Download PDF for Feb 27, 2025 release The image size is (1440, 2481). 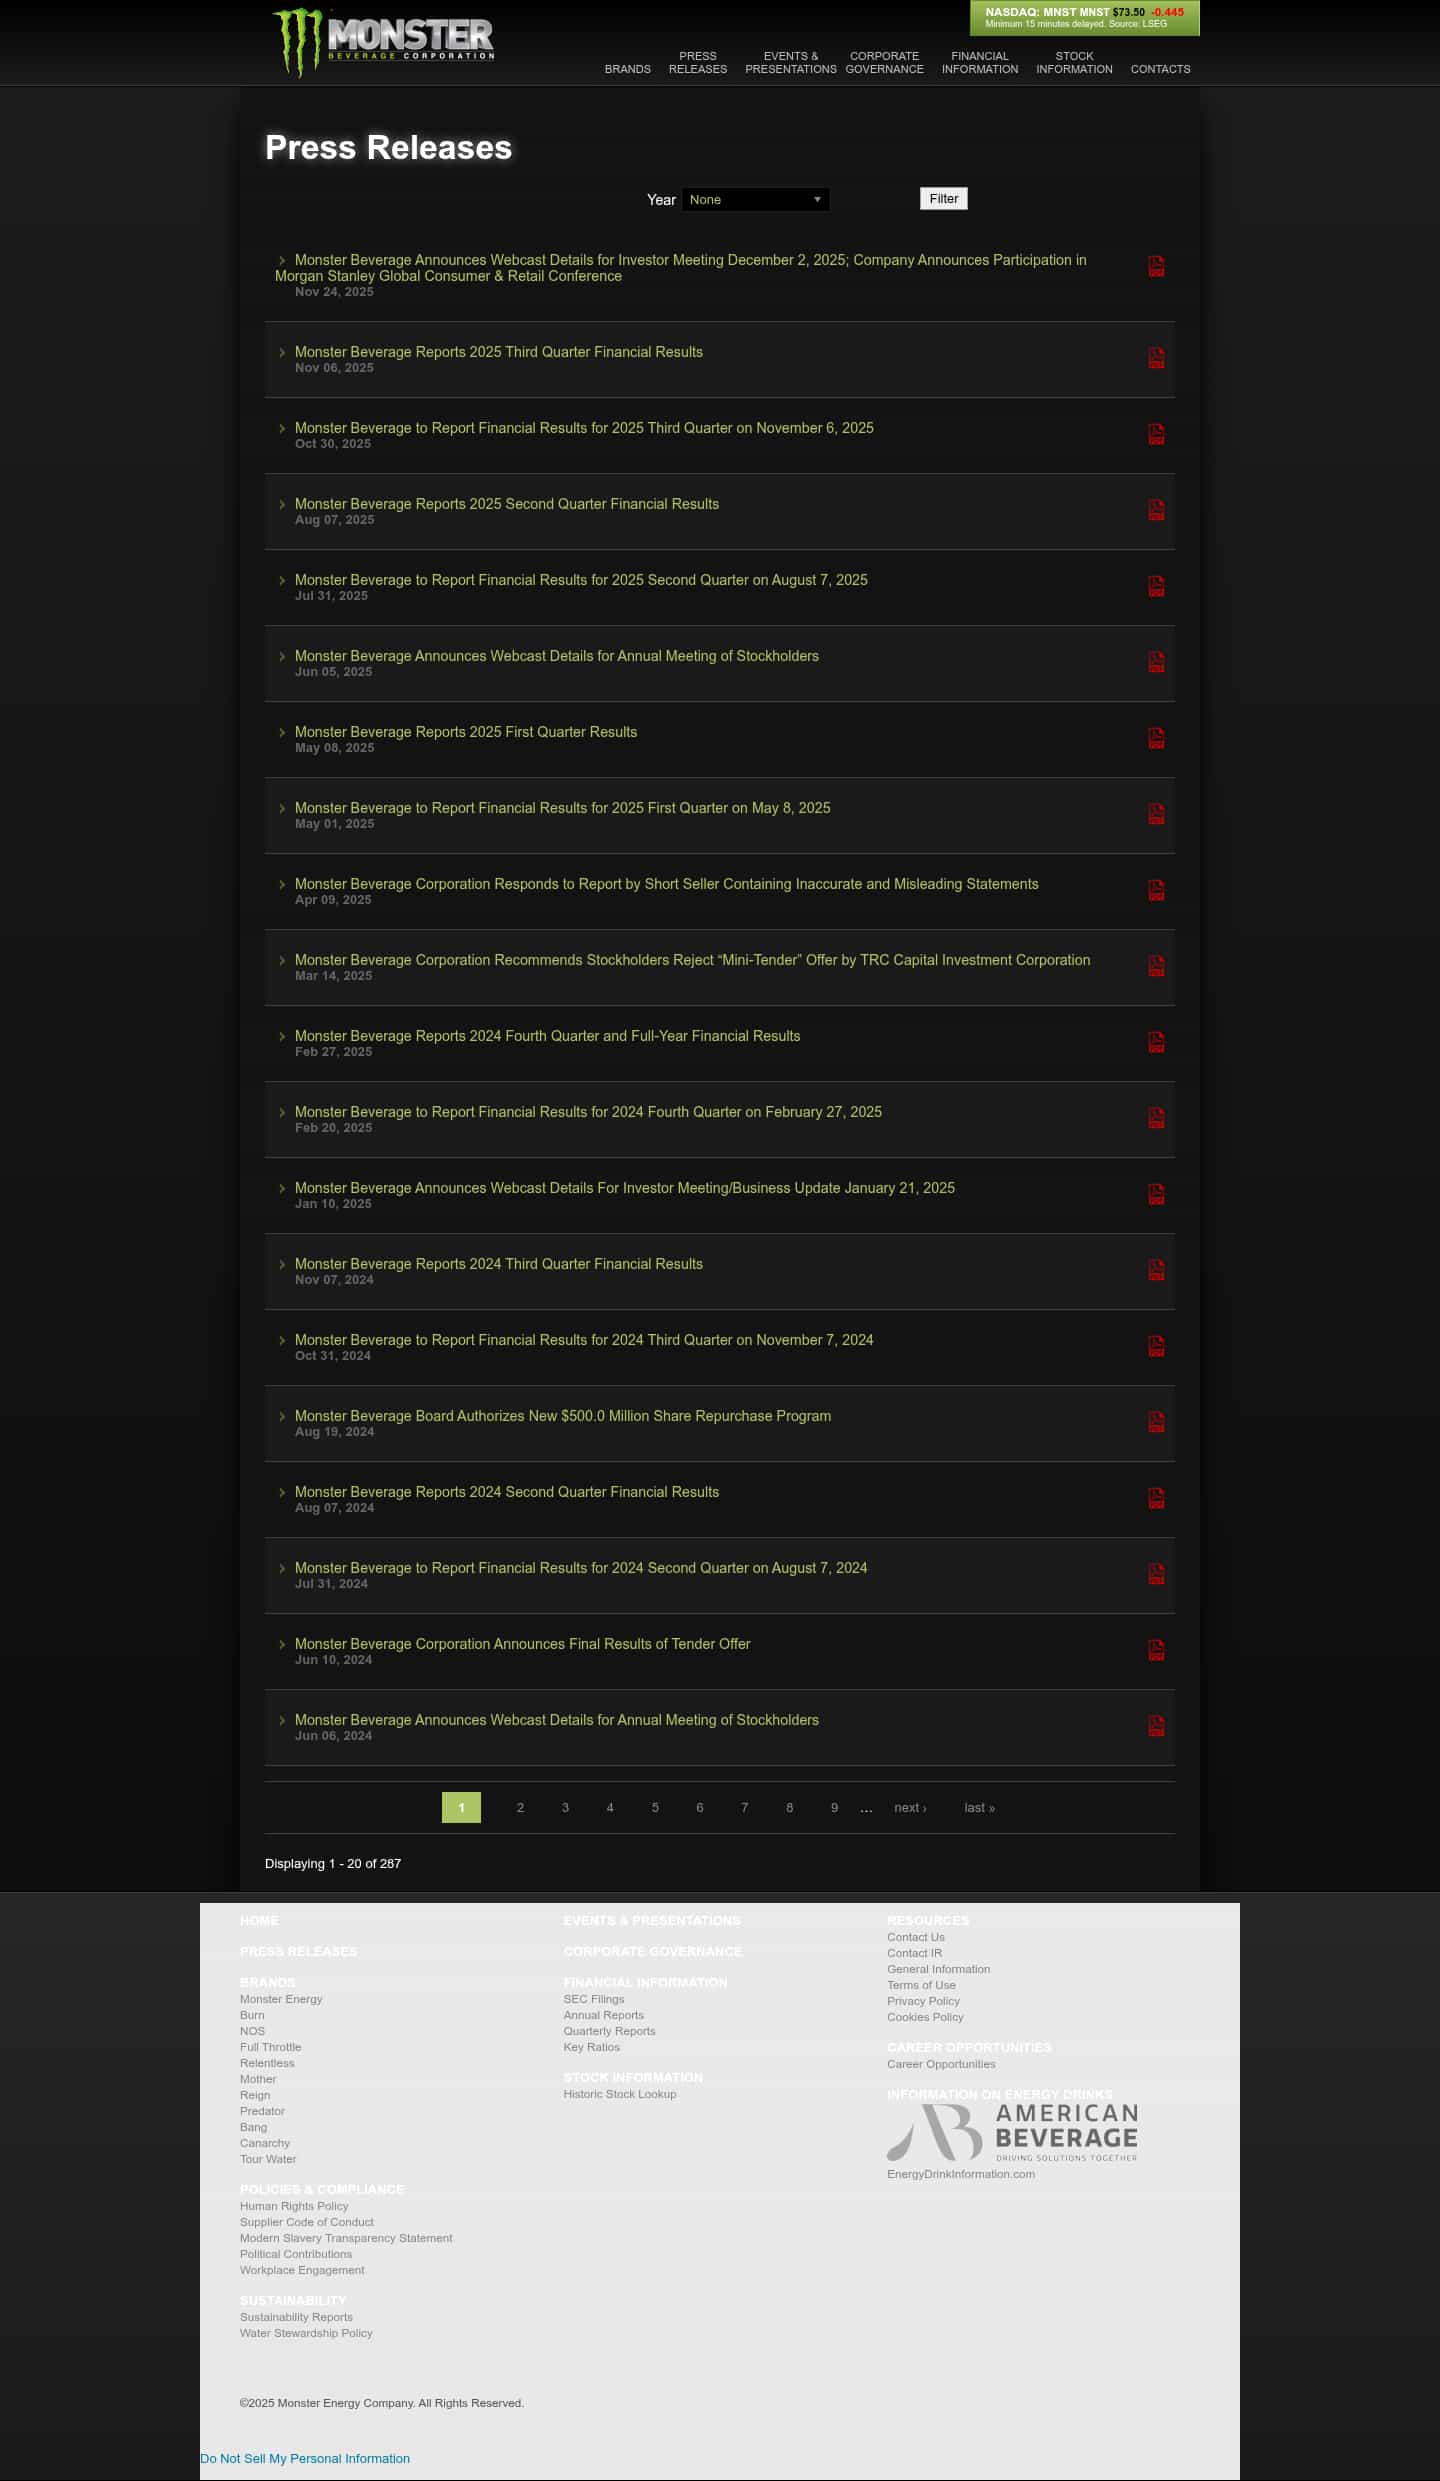(x=1156, y=1042)
